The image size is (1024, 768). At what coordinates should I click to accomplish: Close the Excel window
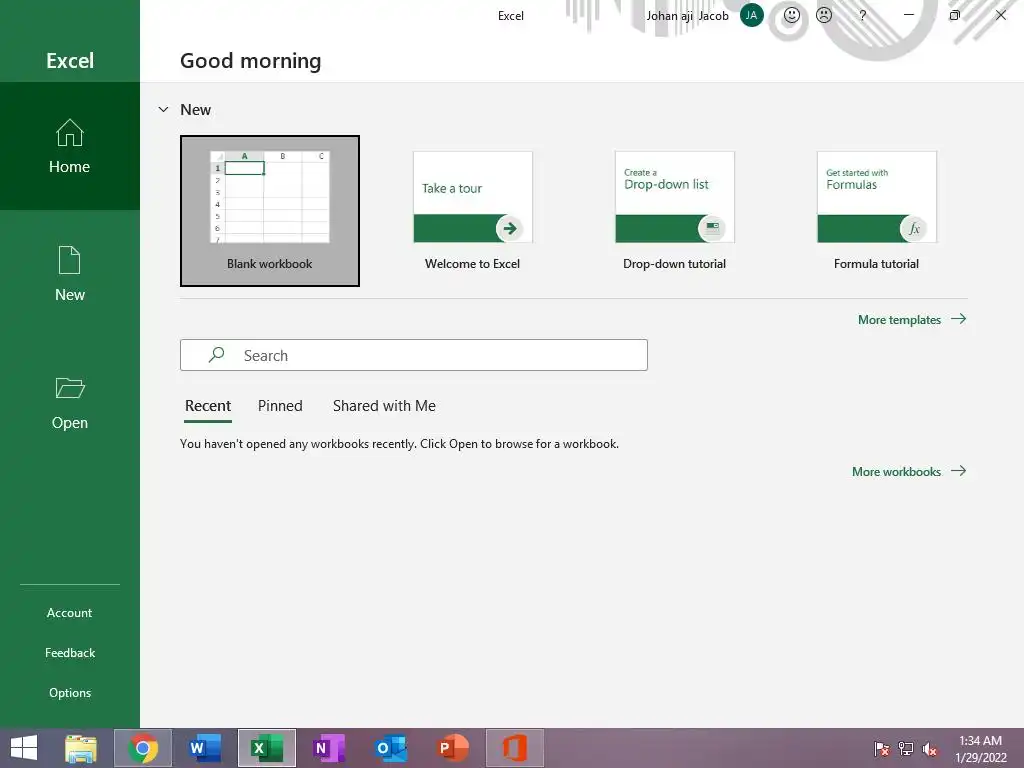coord(1000,14)
